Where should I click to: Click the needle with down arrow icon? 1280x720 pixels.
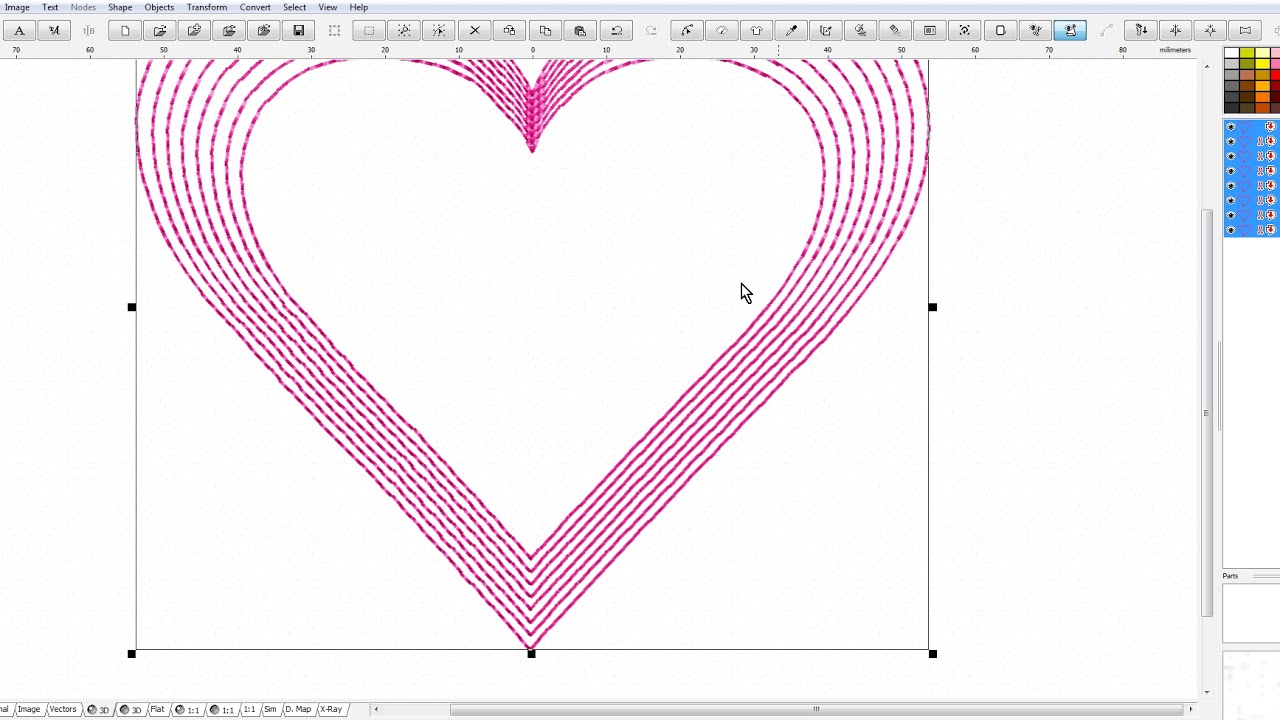[1140, 30]
